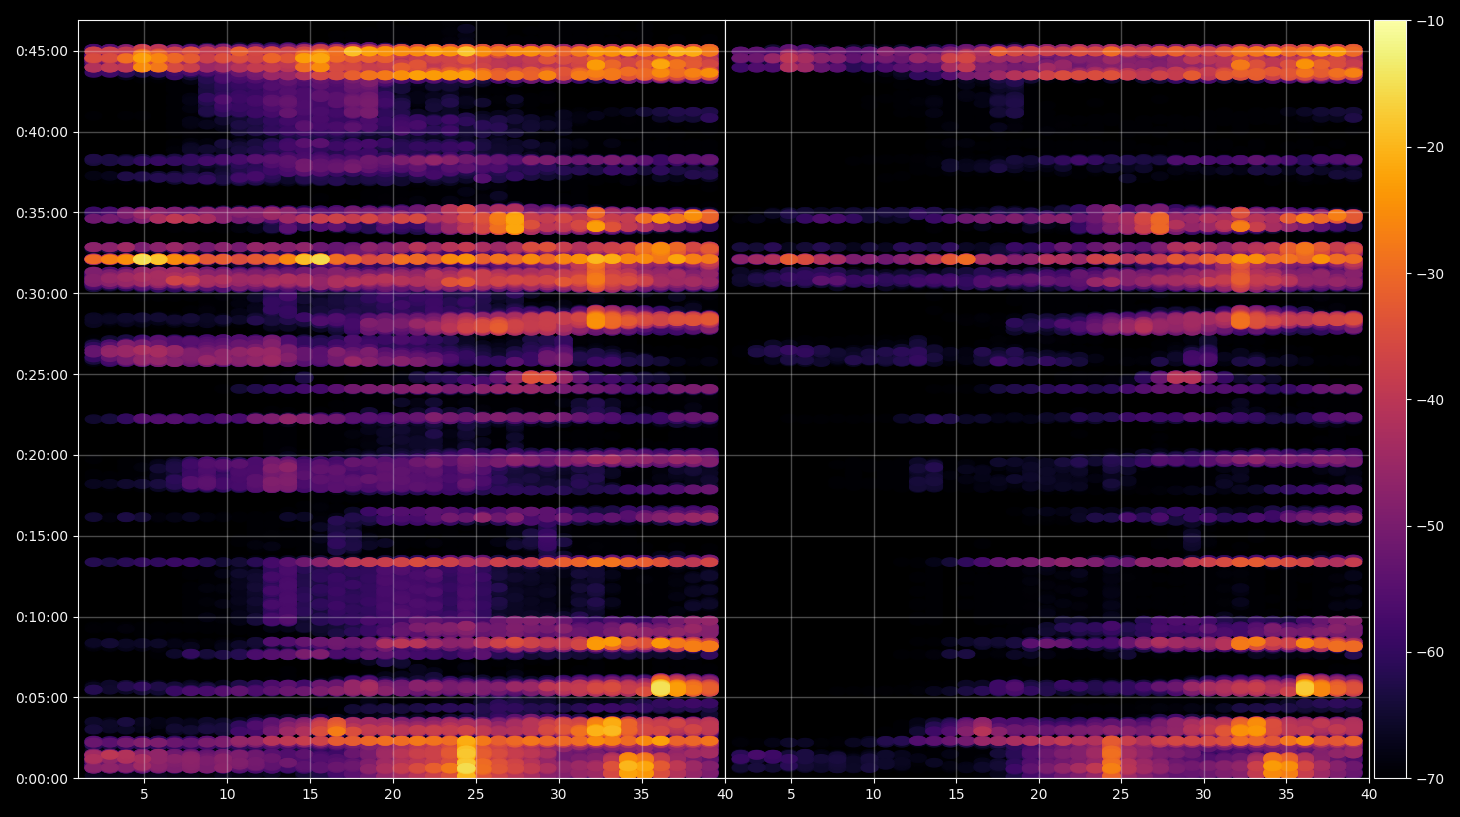
Task: Click x-axis label 5 of left plot
Action: [x=144, y=795]
